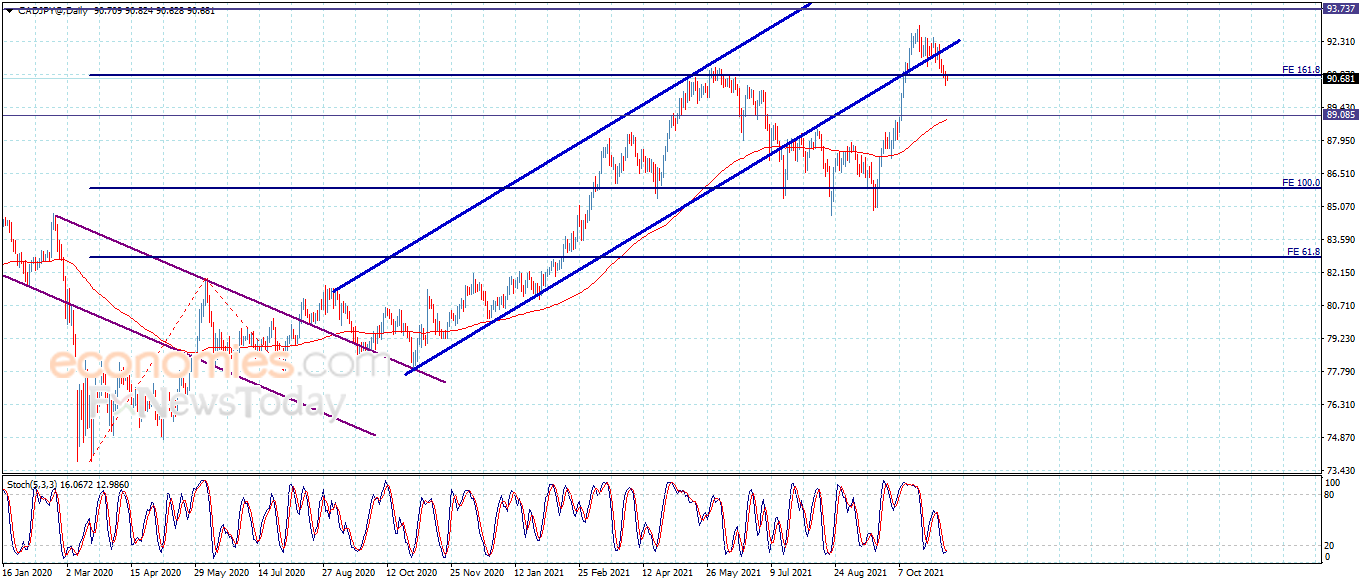1362x584 pixels.
Task: Click the 16 Jan 2020 date label
Action: pyautogui.click(x=27, y=573)
